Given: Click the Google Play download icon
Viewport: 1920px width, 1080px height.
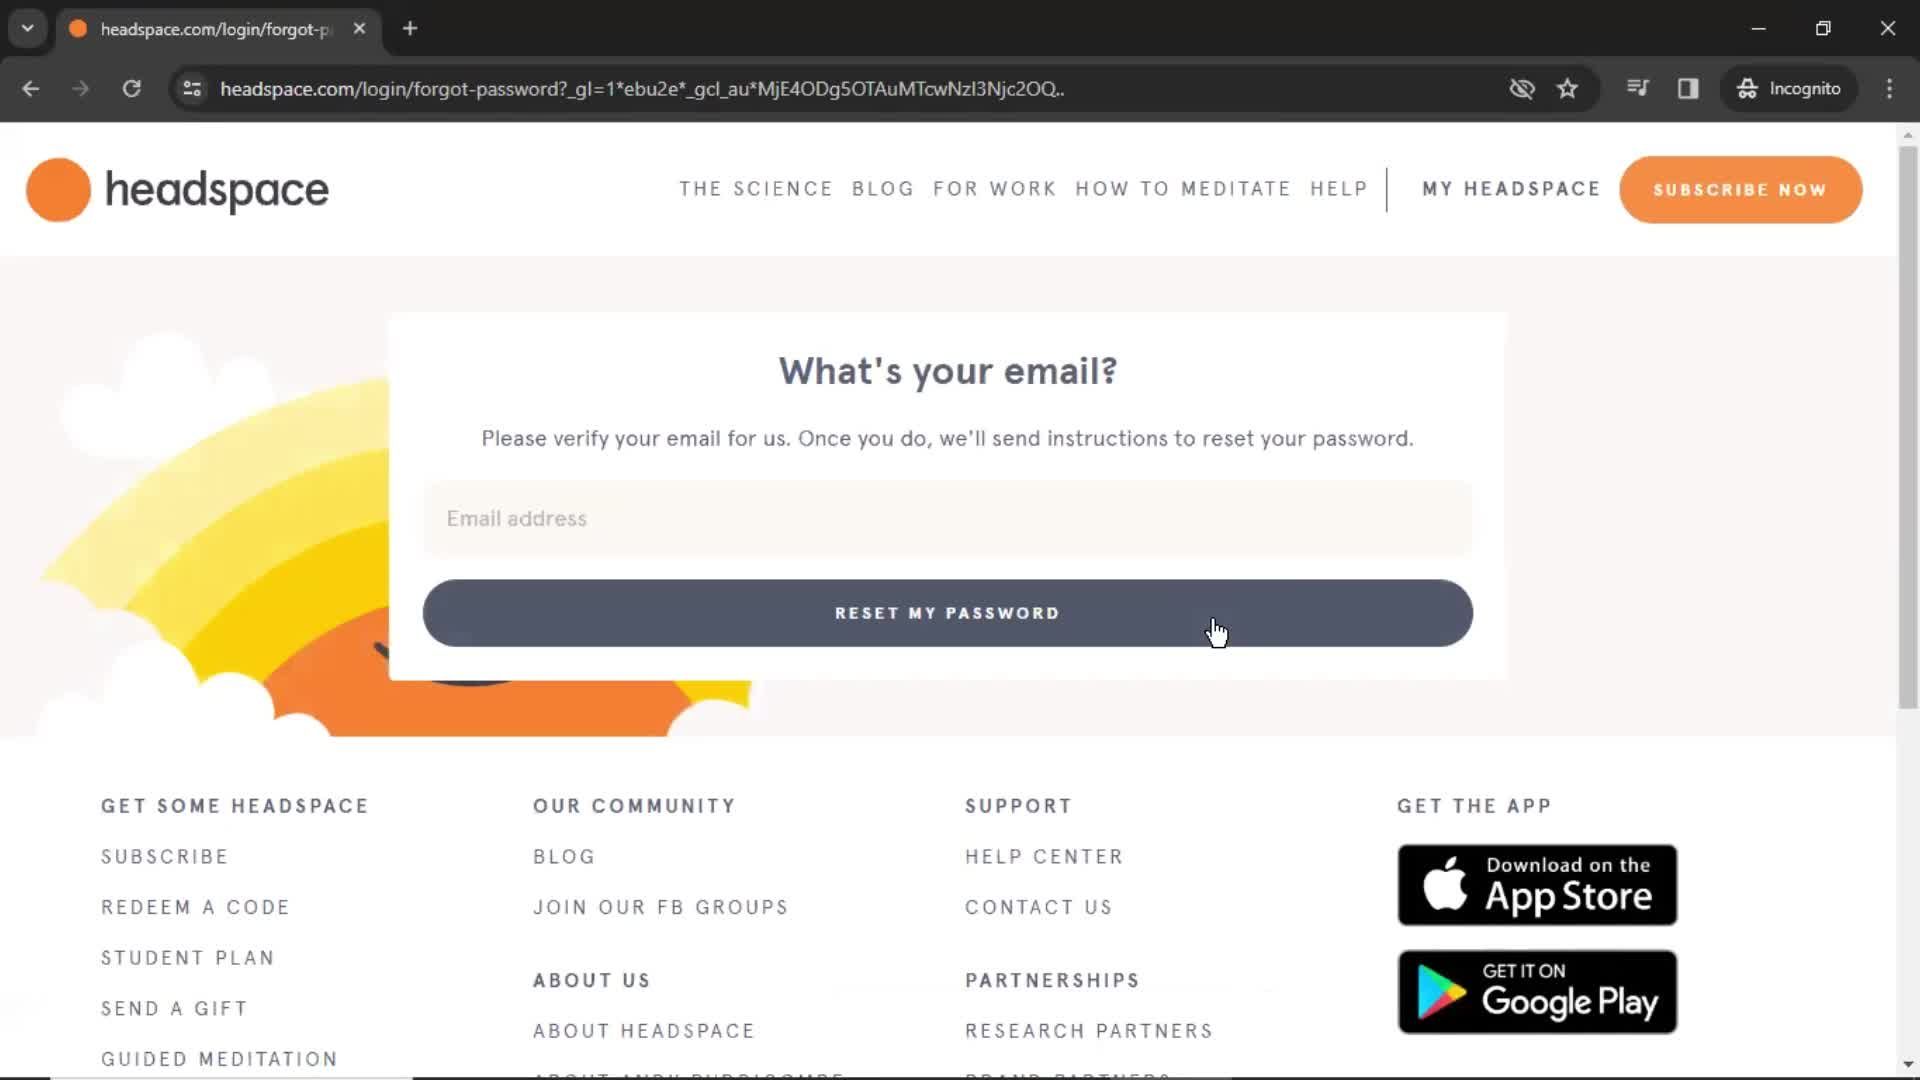Looking at the screenshot, I should (x=1536, y=992).
